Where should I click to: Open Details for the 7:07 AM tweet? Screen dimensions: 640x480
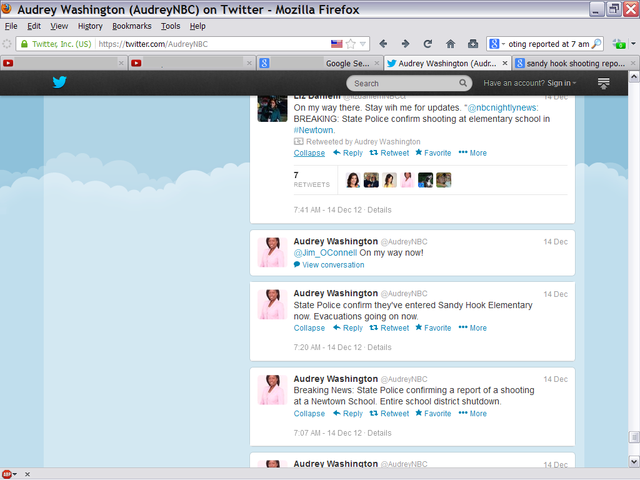pos(379,433)
